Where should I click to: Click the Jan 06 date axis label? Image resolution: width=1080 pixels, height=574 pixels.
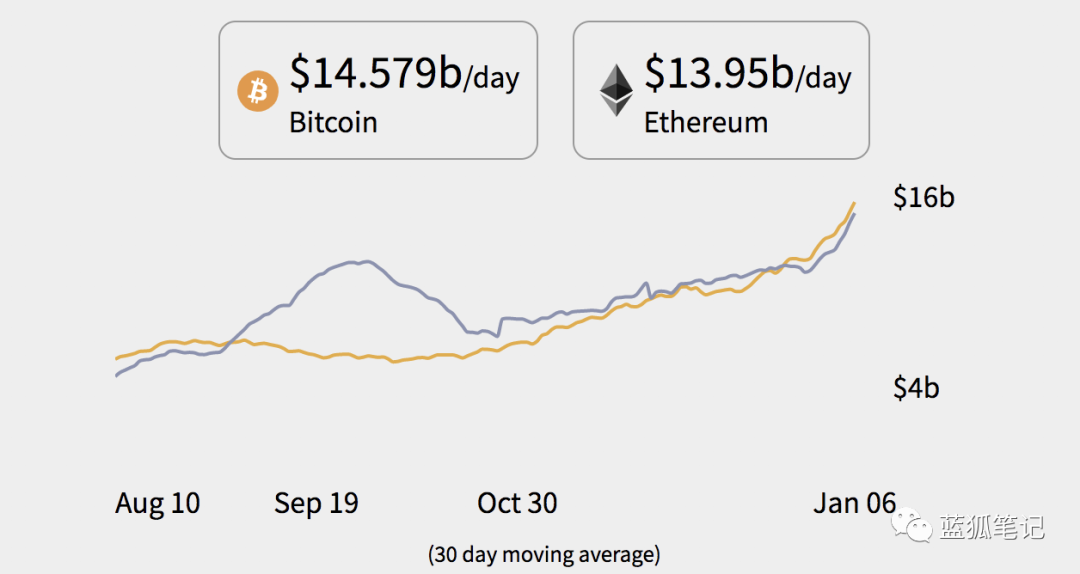click(x=855, y=503)
